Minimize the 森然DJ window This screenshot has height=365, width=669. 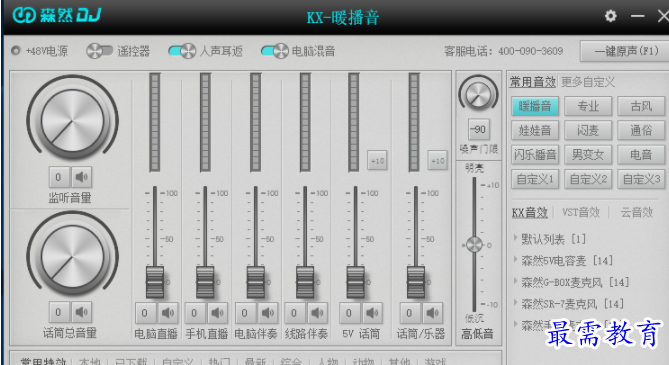click(637, 16)
